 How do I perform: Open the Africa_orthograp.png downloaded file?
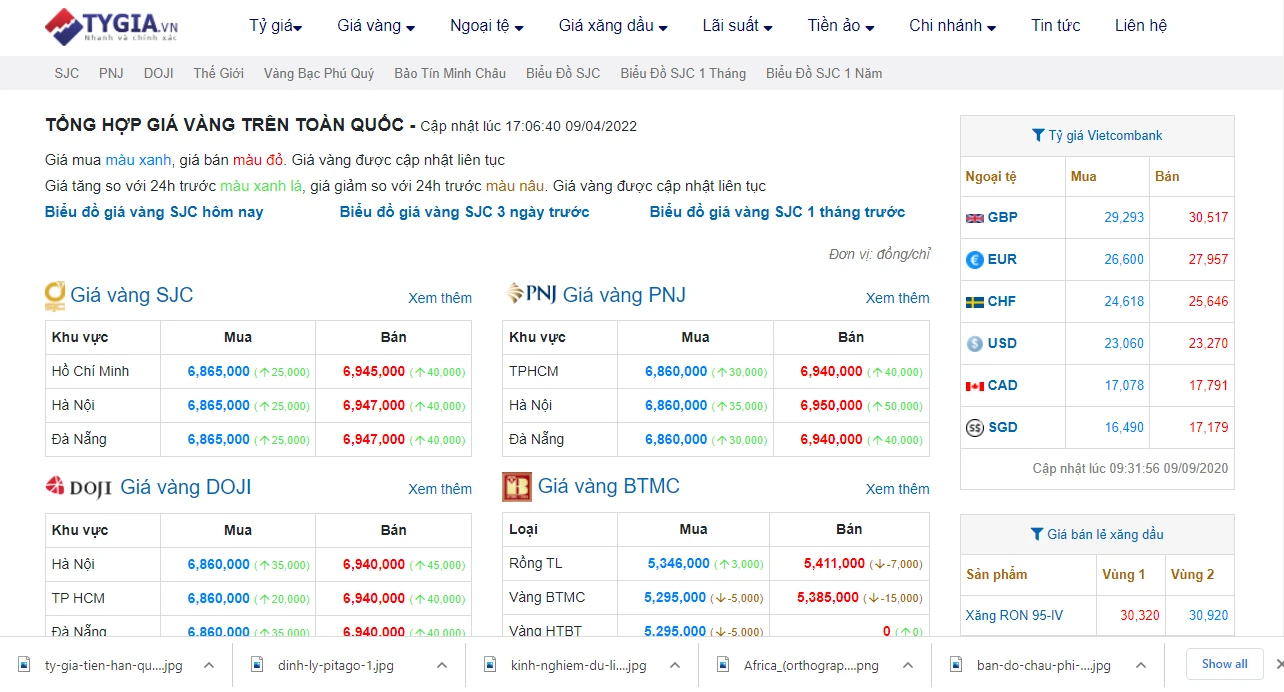point(810,663)
